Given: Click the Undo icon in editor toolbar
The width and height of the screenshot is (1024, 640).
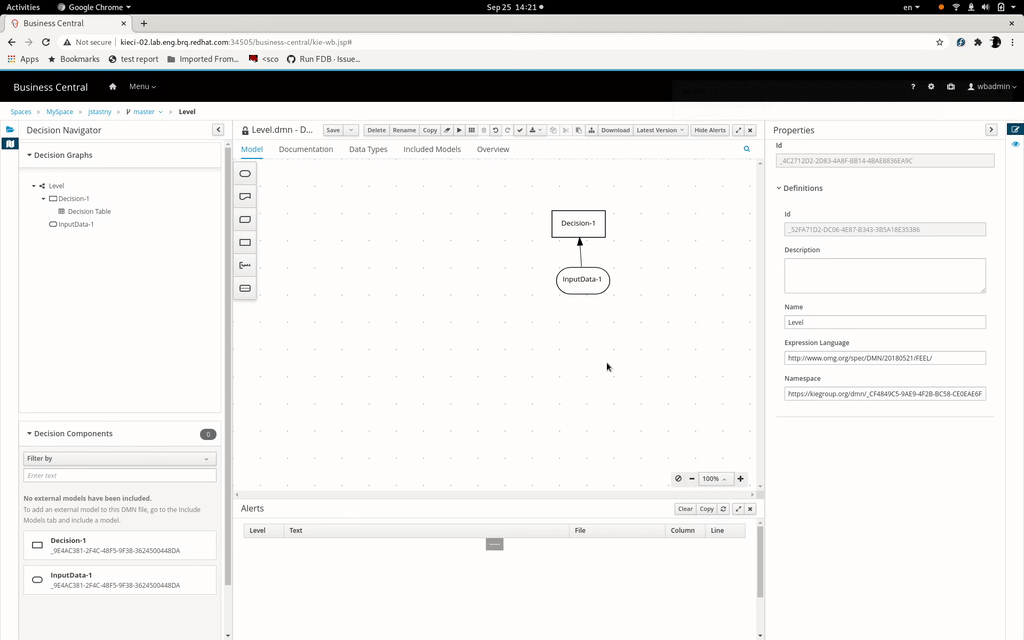Looking at the screenshot, I should coord(495,130).
